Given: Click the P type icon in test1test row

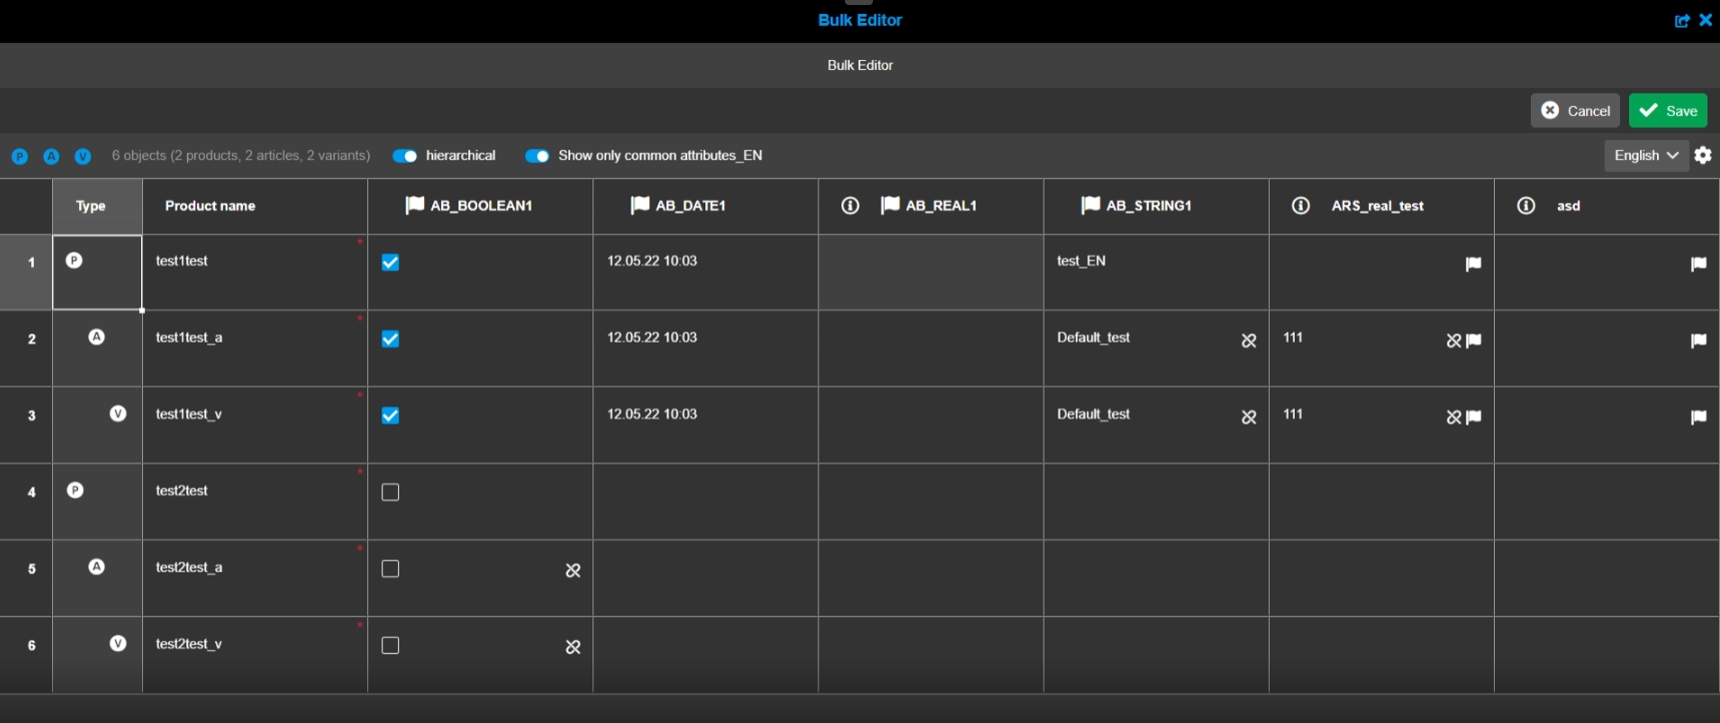Looking at the screenshot, I should (x=74, y=260).
